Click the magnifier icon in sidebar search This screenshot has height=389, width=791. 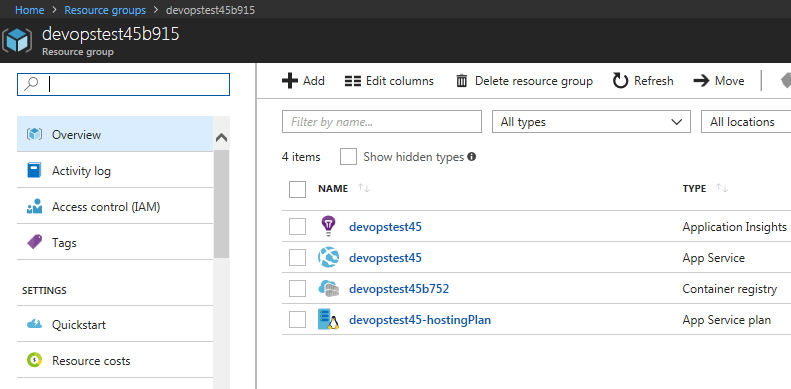tap(31, 84)
